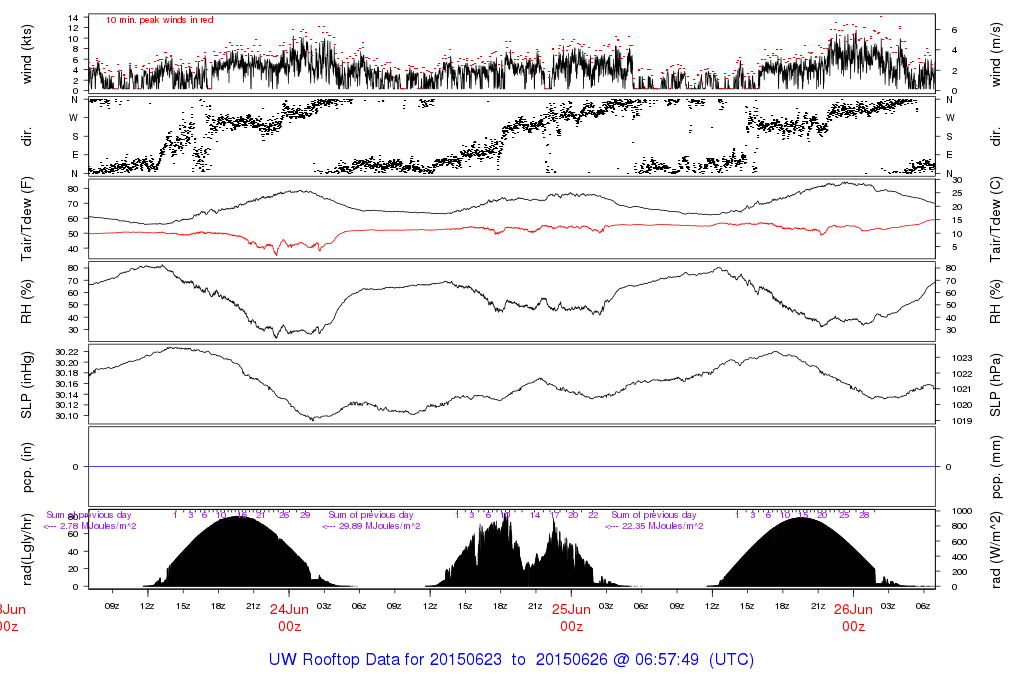Click the '24Jun 00z' date marker
This screenshot has width=1024, height=700.
289,618
